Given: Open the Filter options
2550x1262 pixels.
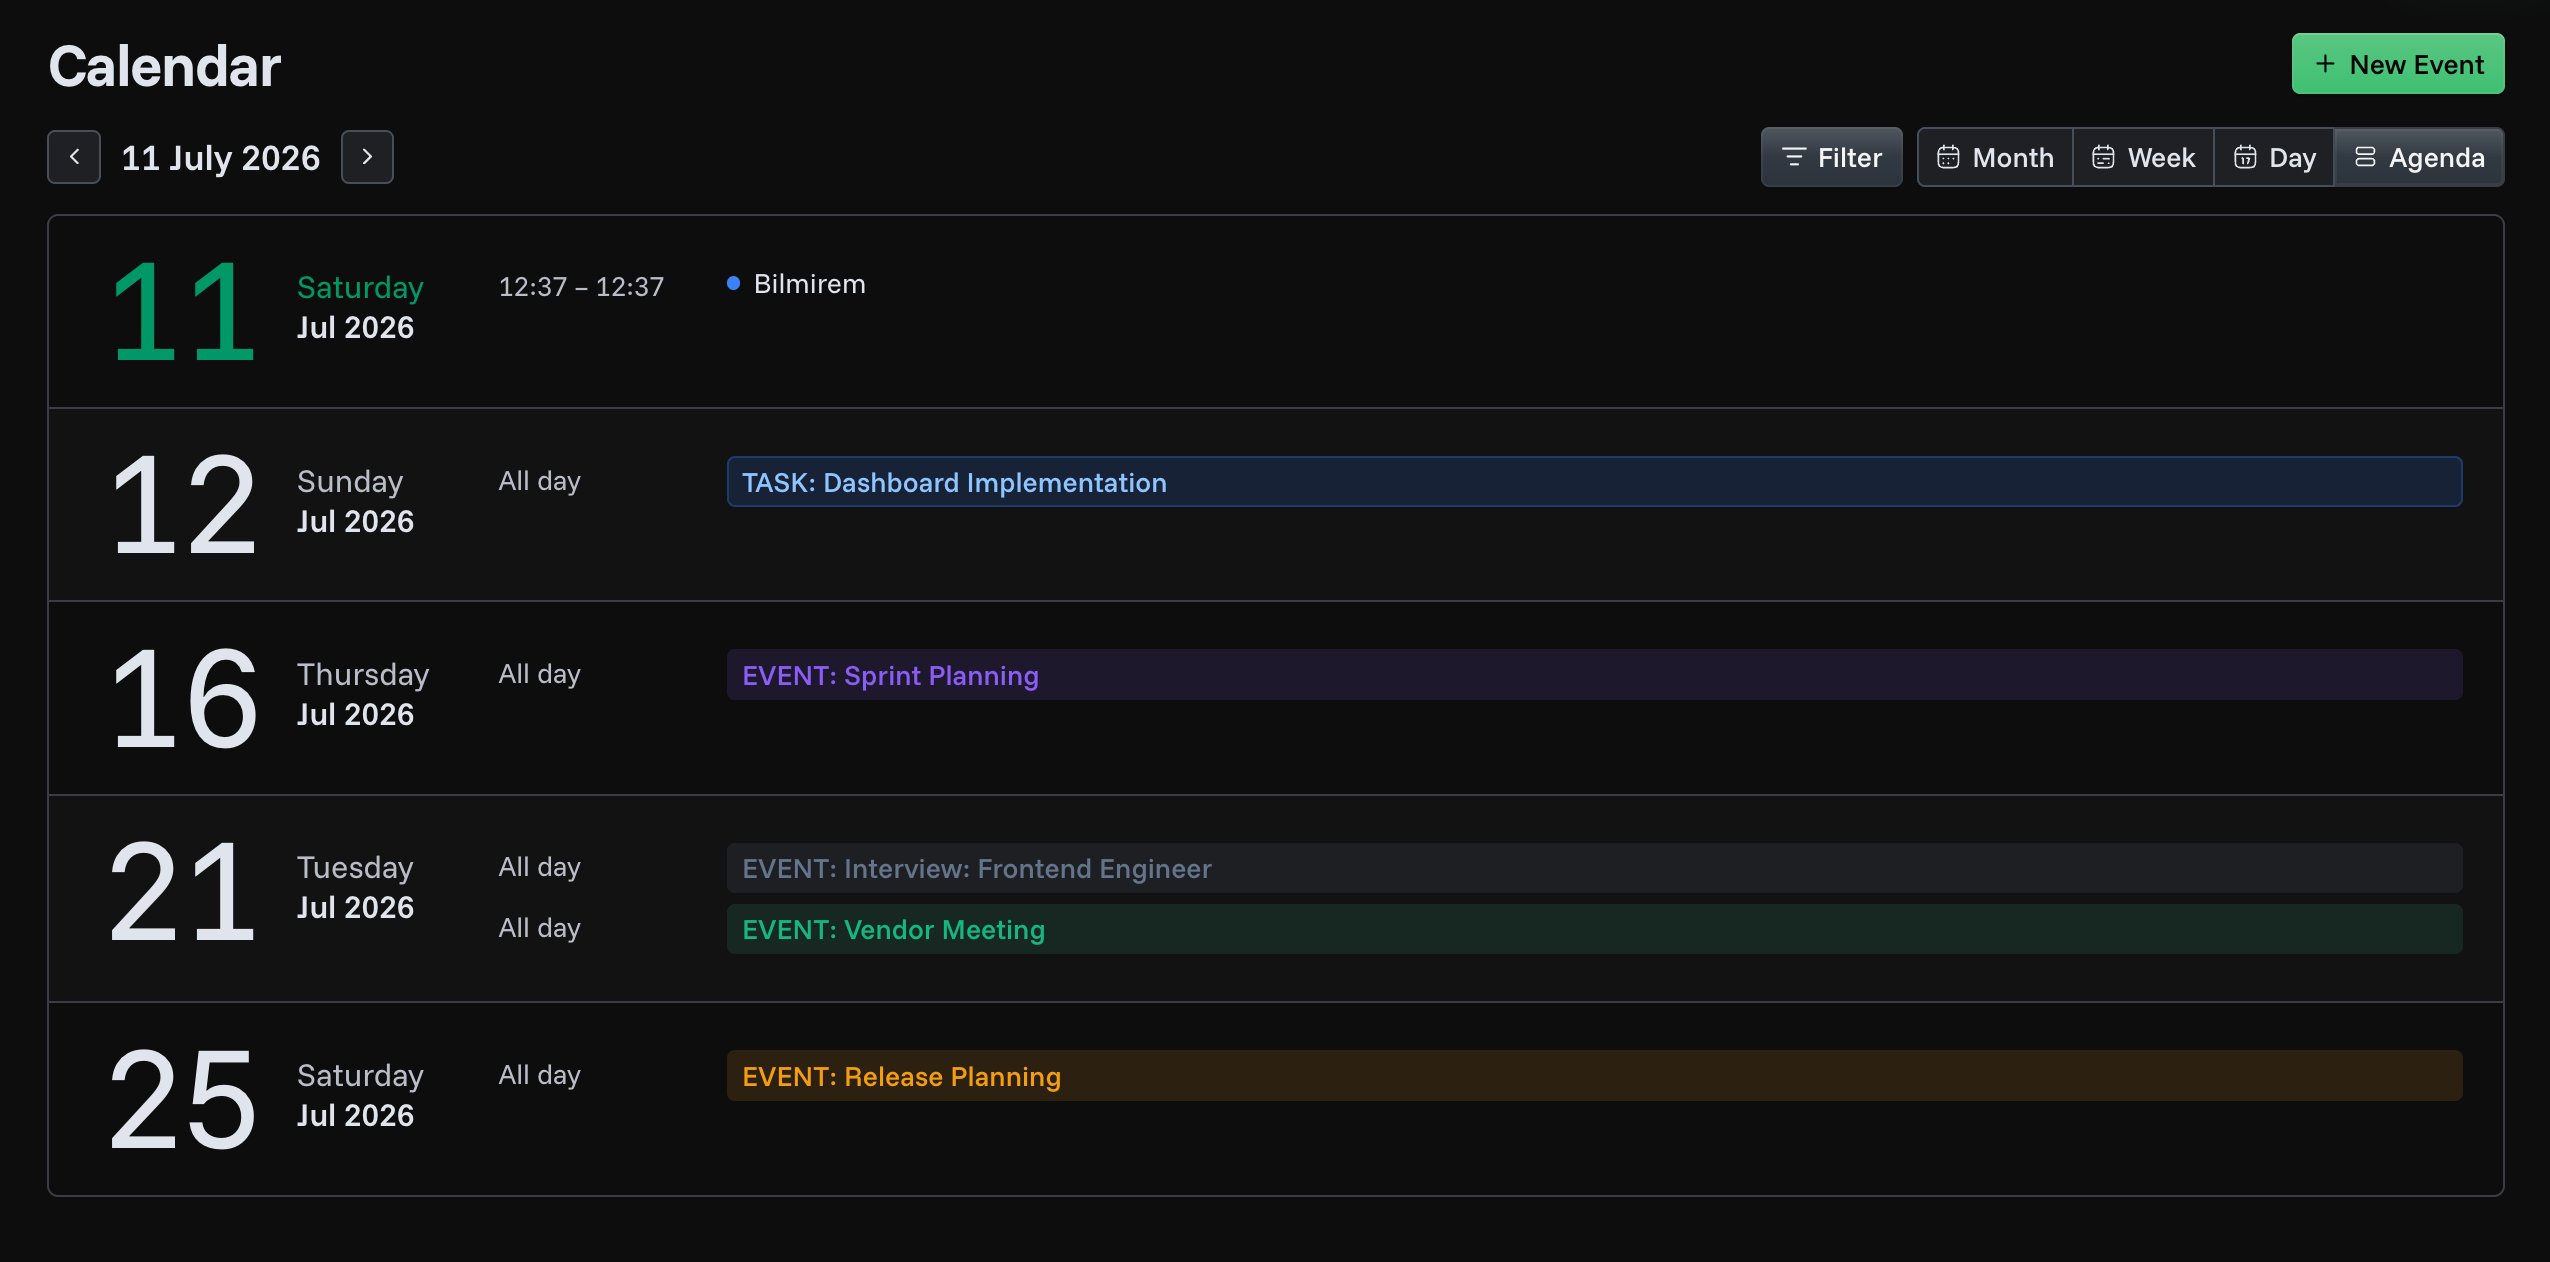Looking at the screenshot, I should click(x=1831, y=157).
